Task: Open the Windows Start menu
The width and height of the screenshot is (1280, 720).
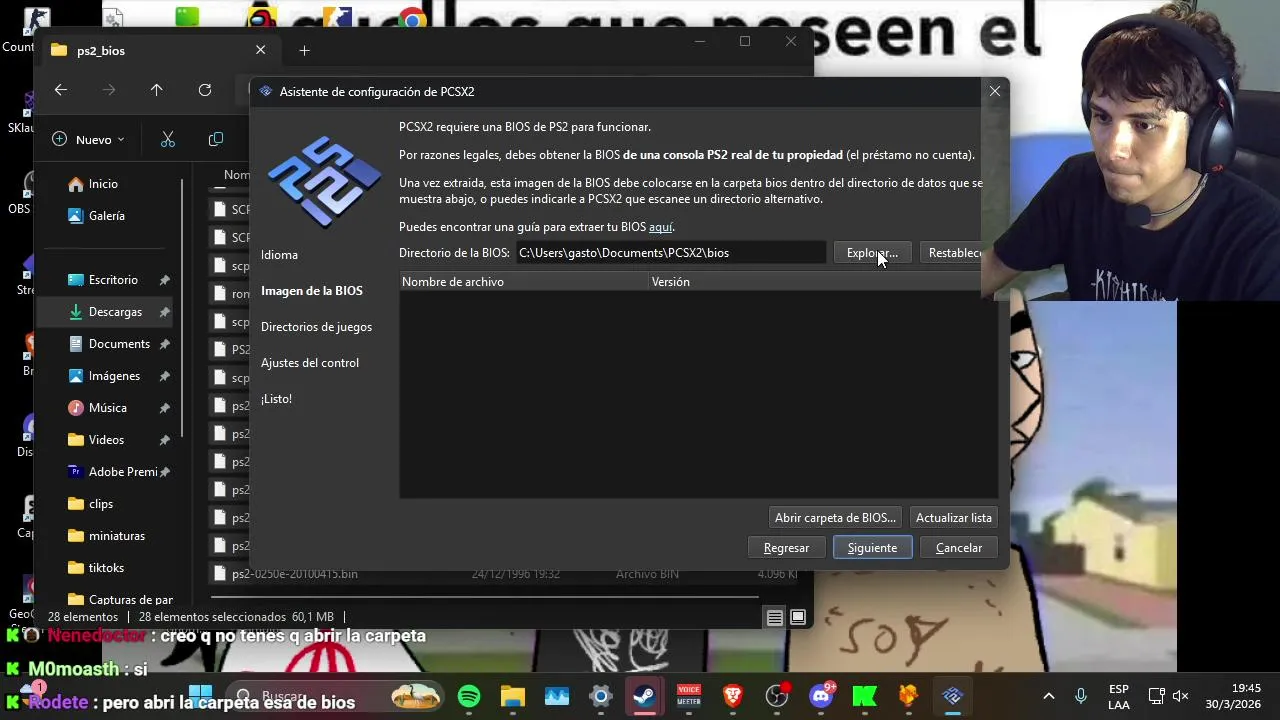Action: (x=200, y=696)
